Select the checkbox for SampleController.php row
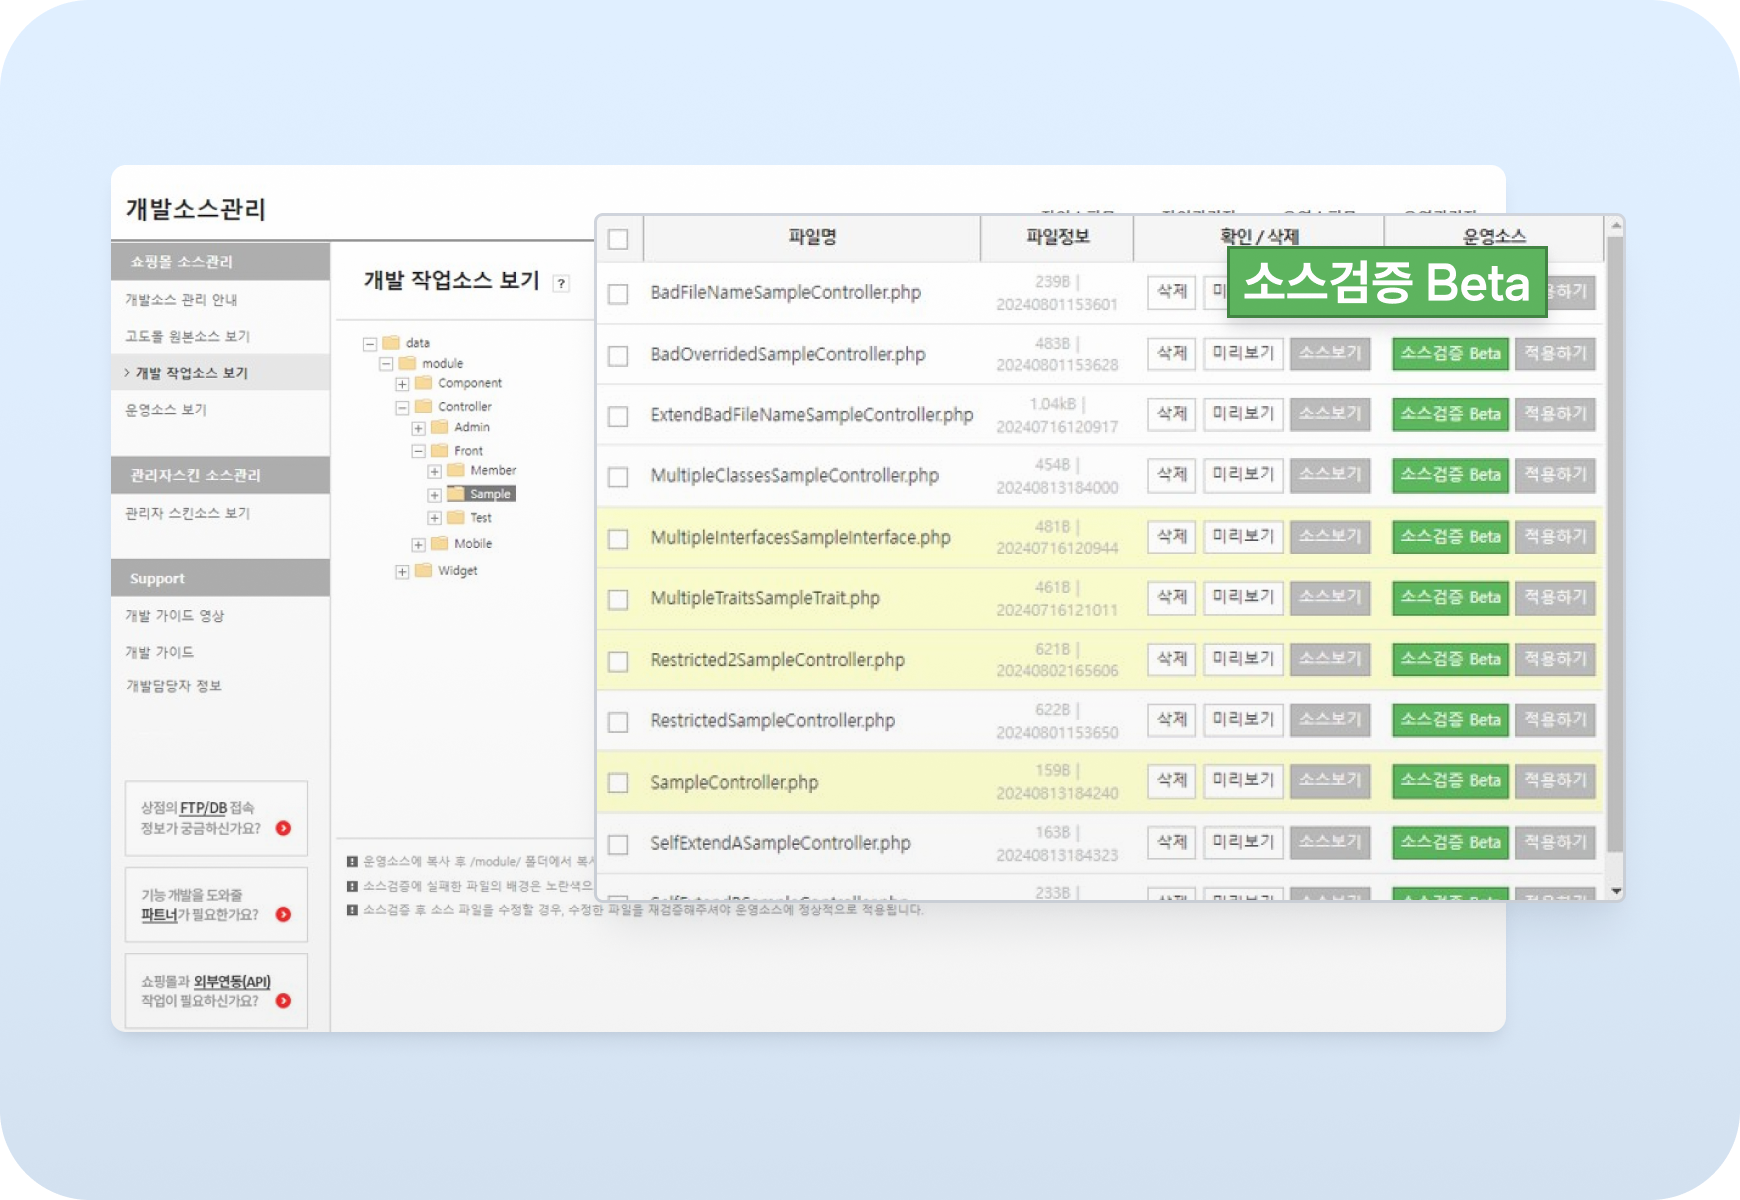Image resolution: width=1740 pixels, height=1200 pixels. click(x=618, y=783)
